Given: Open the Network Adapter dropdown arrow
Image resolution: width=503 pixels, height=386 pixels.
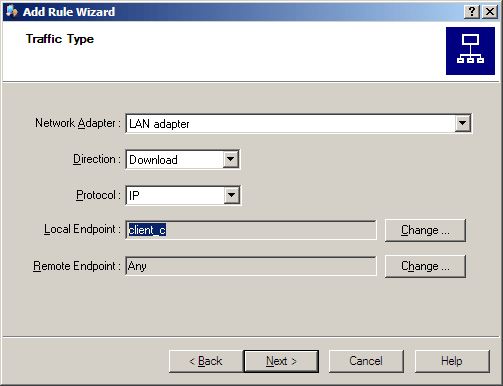Looking at the screenshot, I should pyautogui.click(x=462, y=123).
